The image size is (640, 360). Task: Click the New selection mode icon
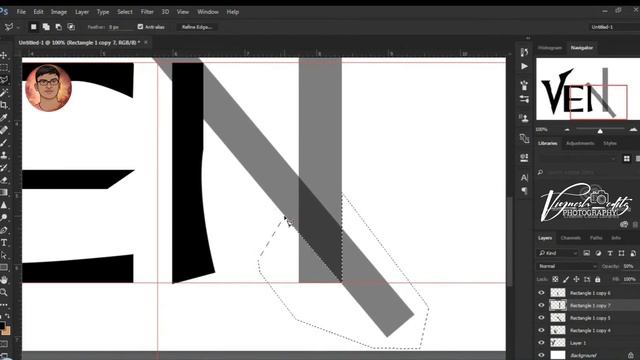33,27
